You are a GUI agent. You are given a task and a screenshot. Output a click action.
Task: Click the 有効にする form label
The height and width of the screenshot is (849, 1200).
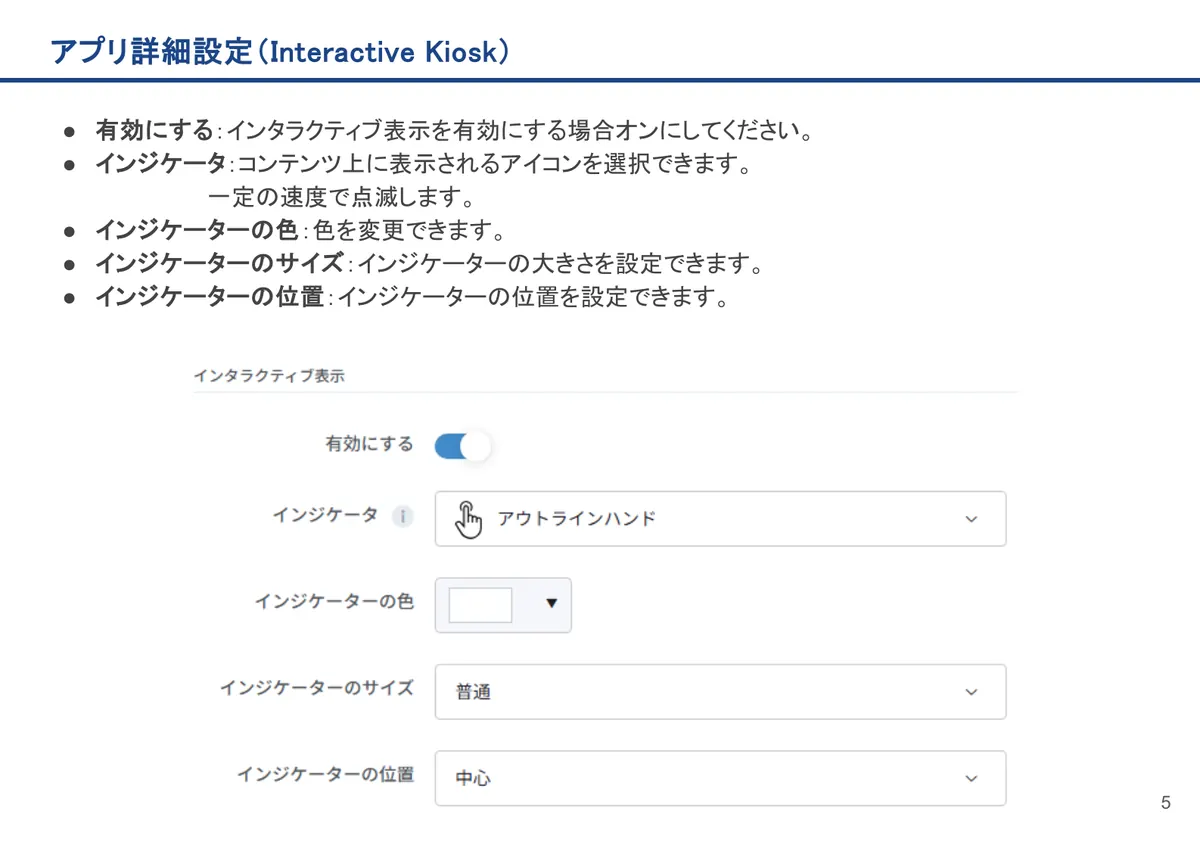(x=369, y=444)
